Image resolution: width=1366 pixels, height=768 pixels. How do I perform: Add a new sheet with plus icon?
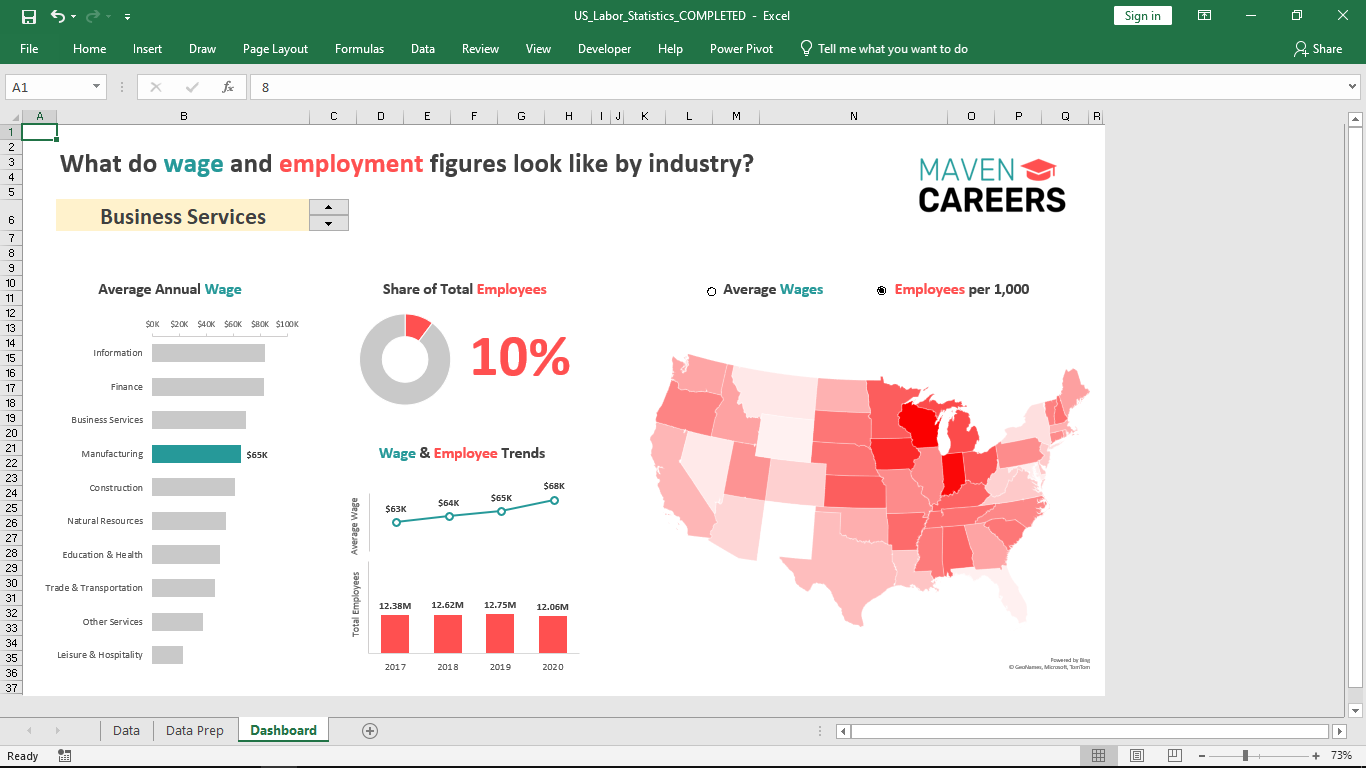point(370,731)
